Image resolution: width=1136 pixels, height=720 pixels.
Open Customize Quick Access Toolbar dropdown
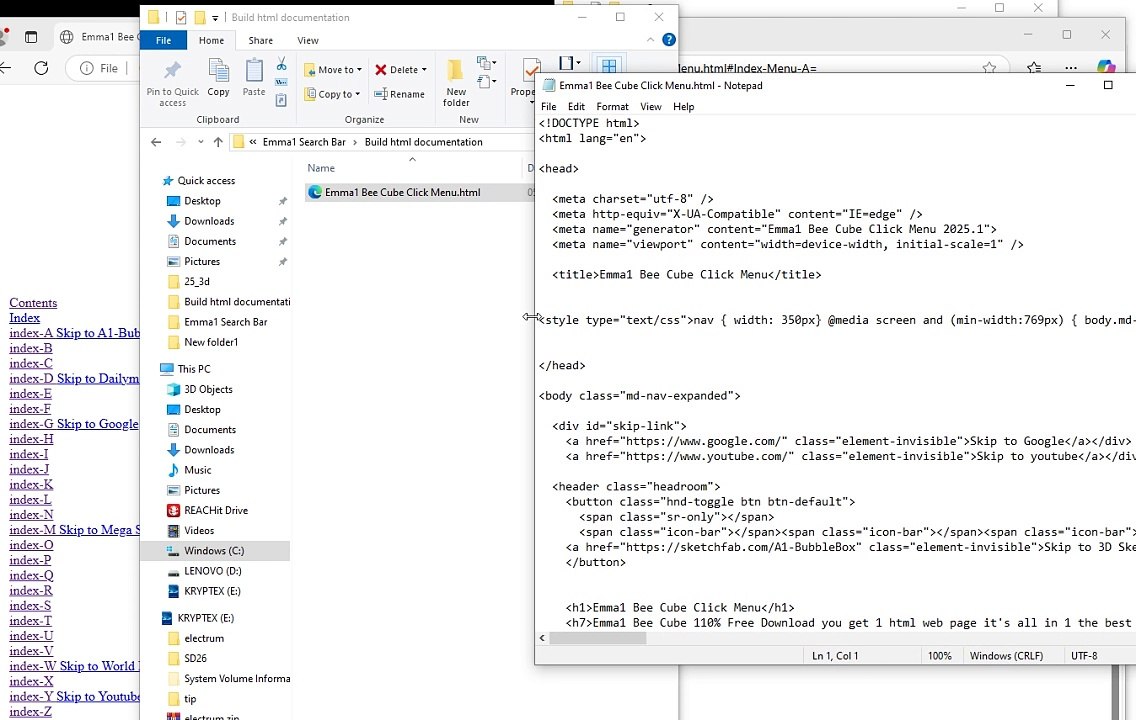tap(215, 18)
